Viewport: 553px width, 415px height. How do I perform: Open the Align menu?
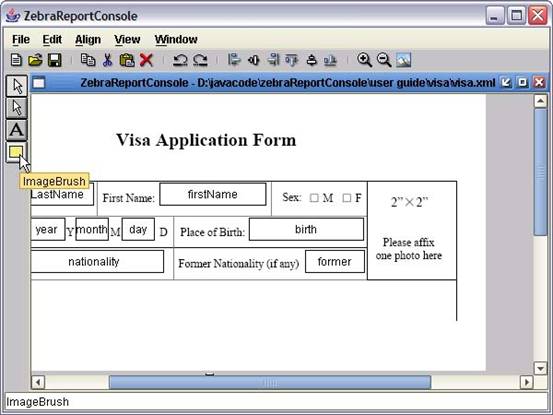click(88, 39)
